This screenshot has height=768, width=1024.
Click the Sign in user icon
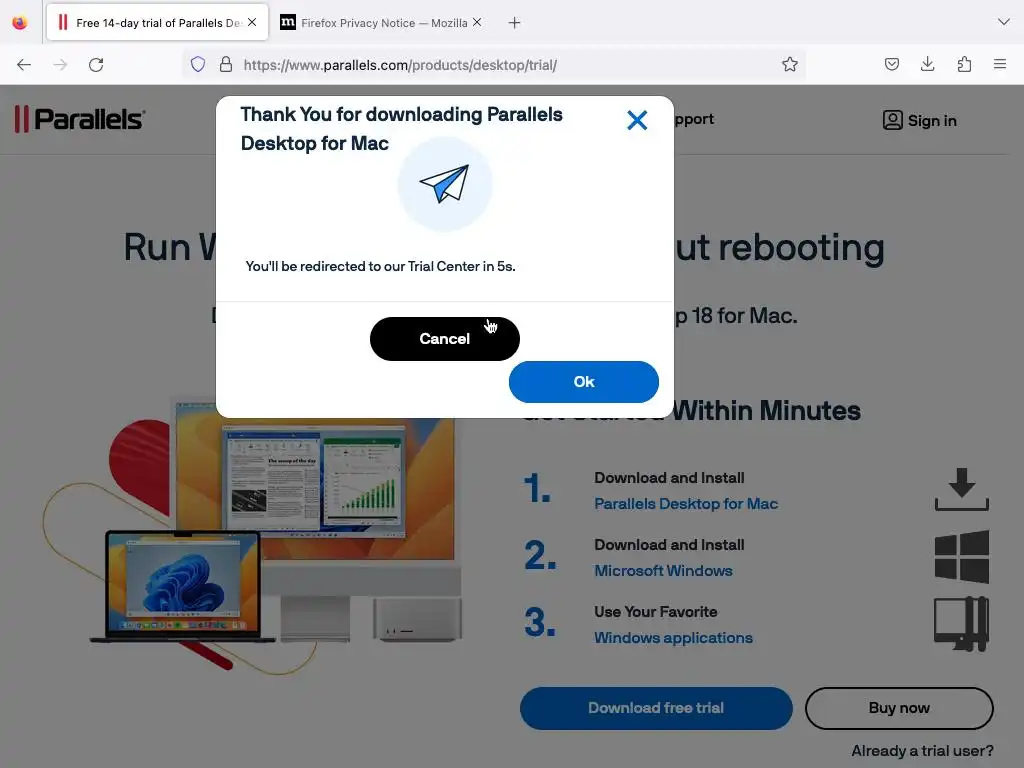pyautogui.click(x=892, y=120)
